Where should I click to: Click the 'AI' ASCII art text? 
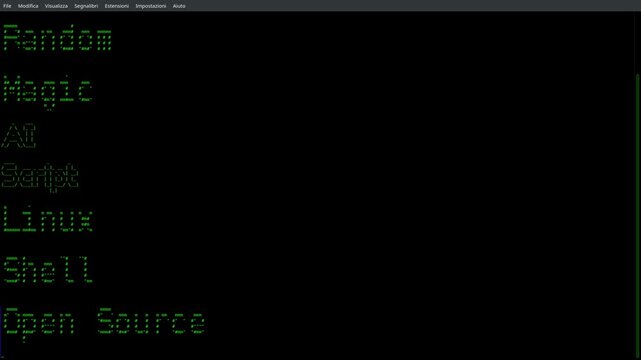[19, 136]
